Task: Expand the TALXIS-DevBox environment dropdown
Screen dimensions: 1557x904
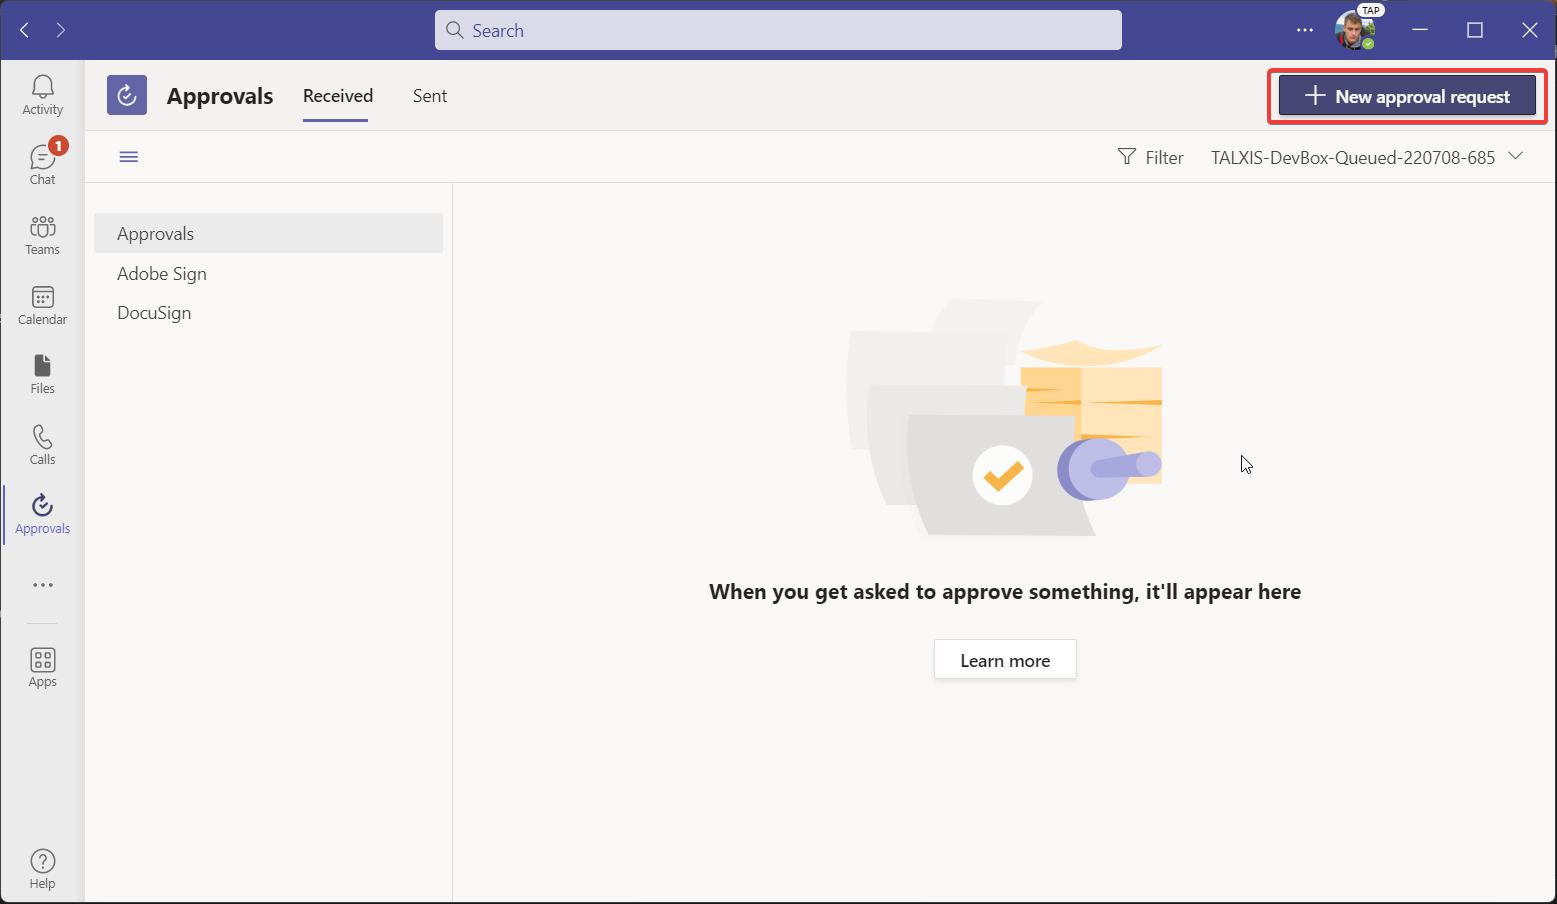Action: pos(1366,157)
